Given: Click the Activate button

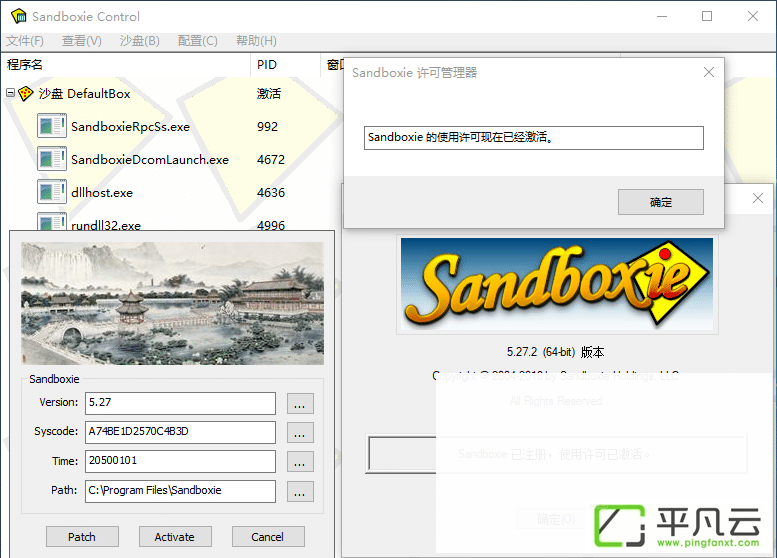Looking at the screenshot, I should pyautogui.click(x=175, y=537).
